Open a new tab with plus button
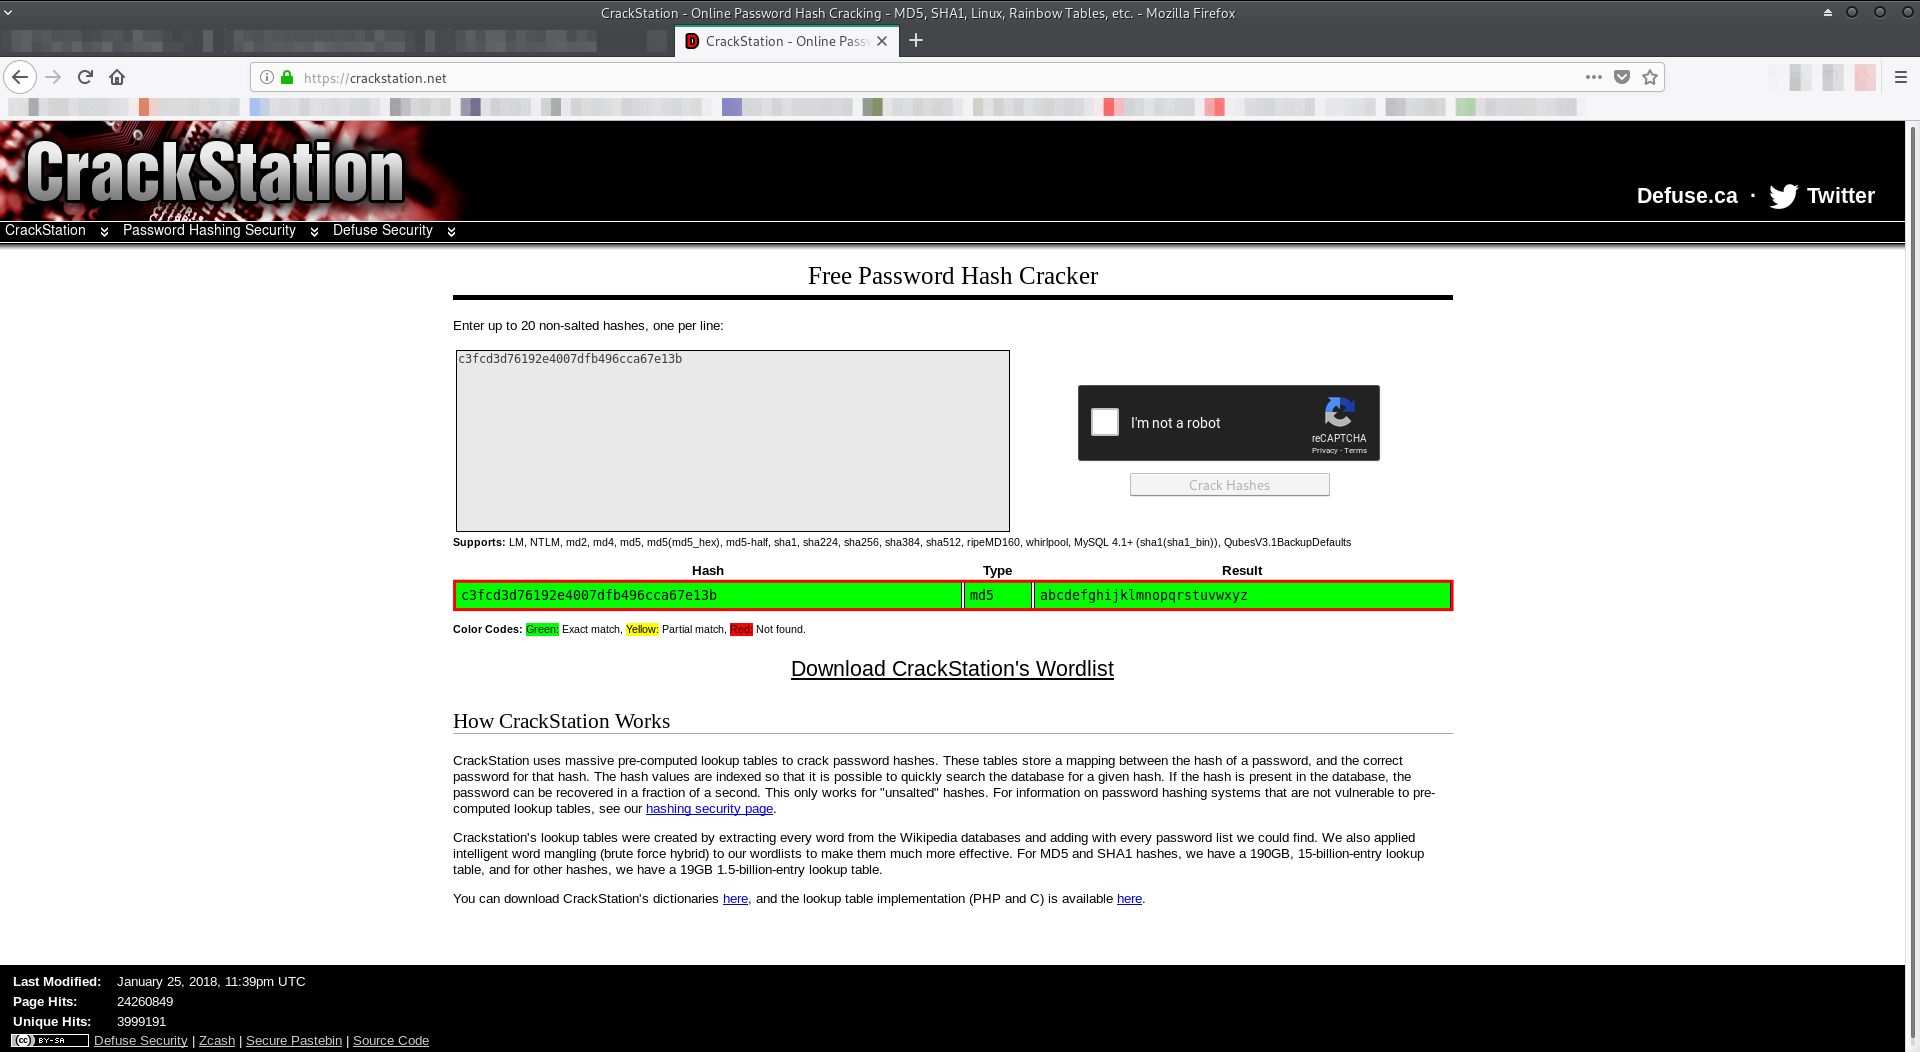Viewport: 1920px width, 1052px height. coord(916,40)
